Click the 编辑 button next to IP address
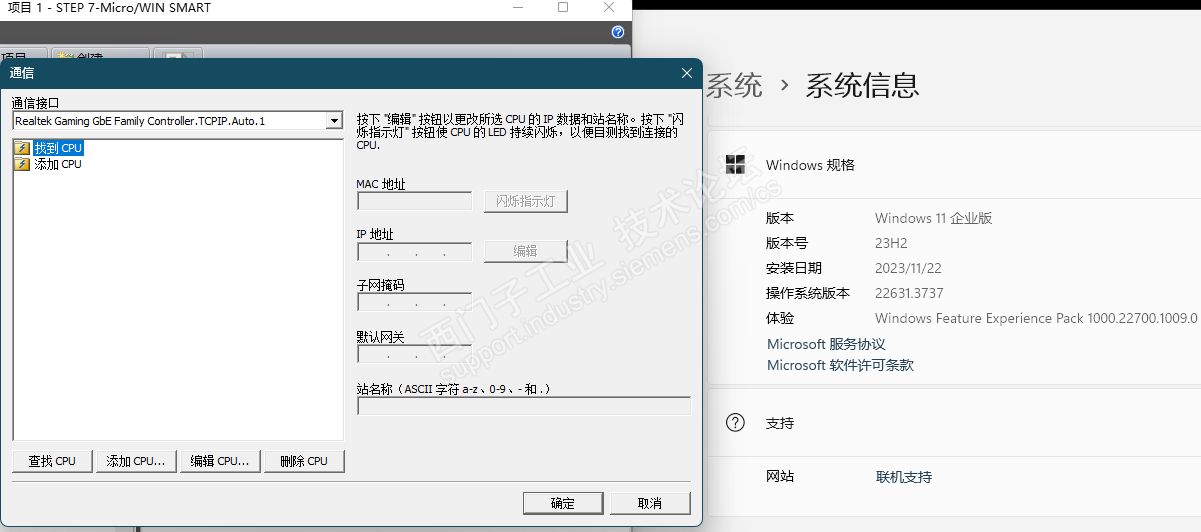The image size is (1201, 532). pyautogui.click(x=526, y=251)
